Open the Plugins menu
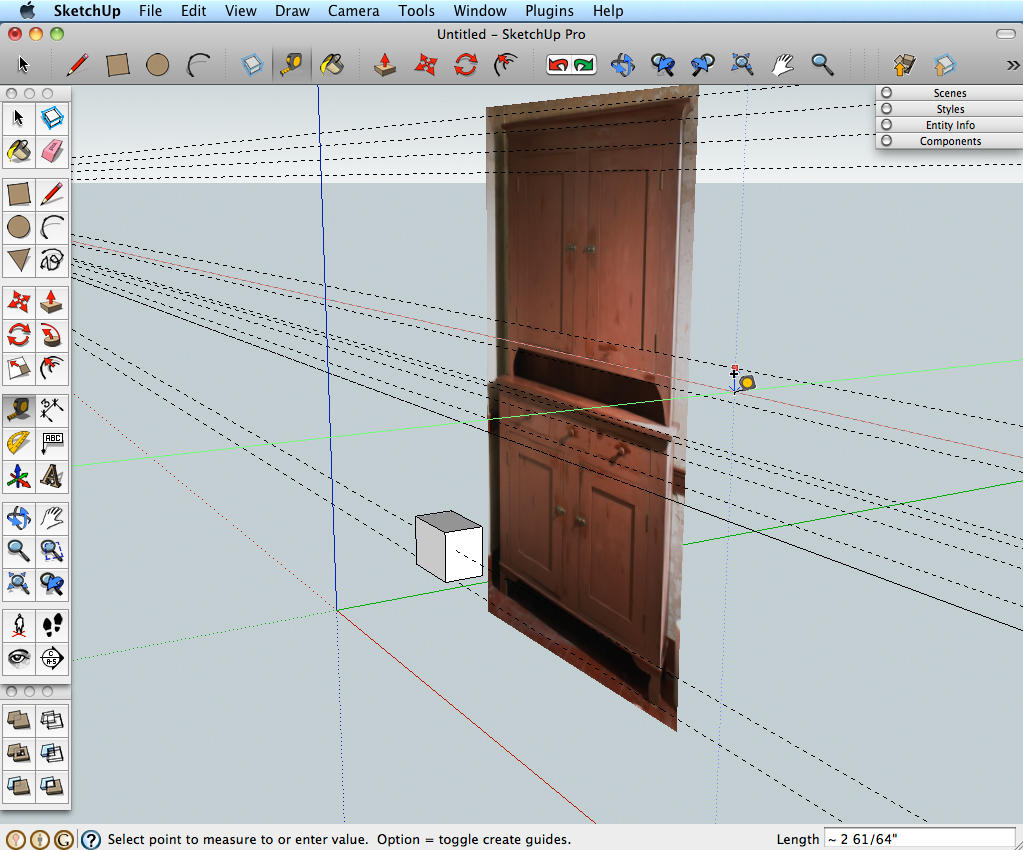Screen dimensions: 1023x850 (549, 11)
